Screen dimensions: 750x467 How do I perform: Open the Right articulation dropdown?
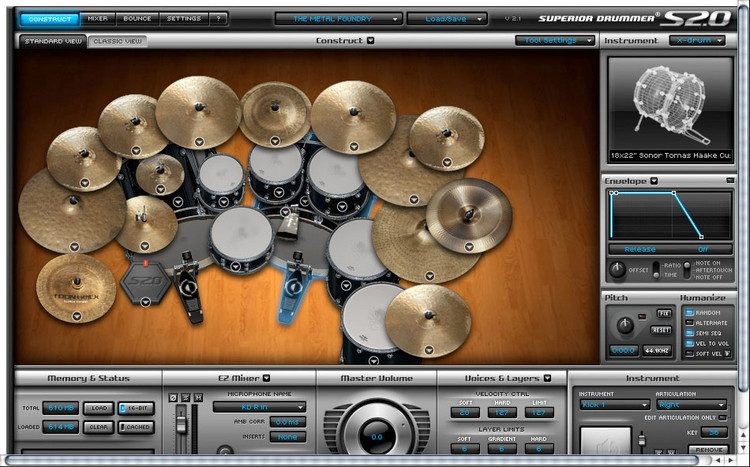[x=691, y=404]
